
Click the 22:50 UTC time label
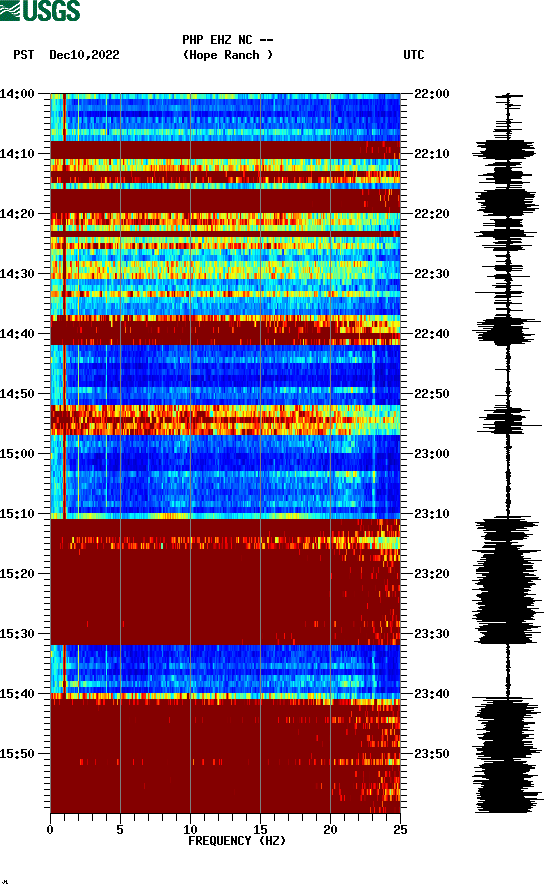[x=432, y=394]
